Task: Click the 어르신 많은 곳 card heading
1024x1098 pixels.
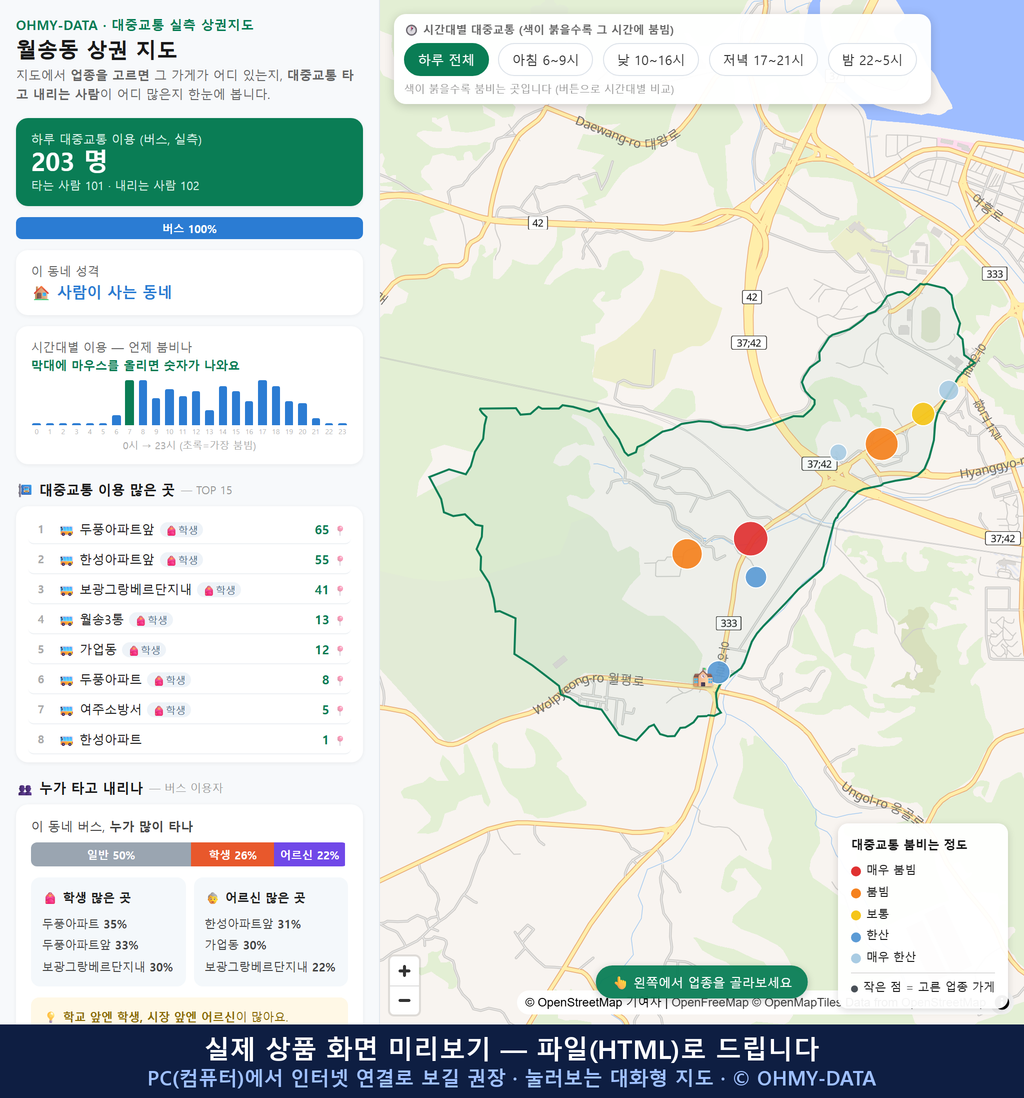Action: (x=256, y=898)
